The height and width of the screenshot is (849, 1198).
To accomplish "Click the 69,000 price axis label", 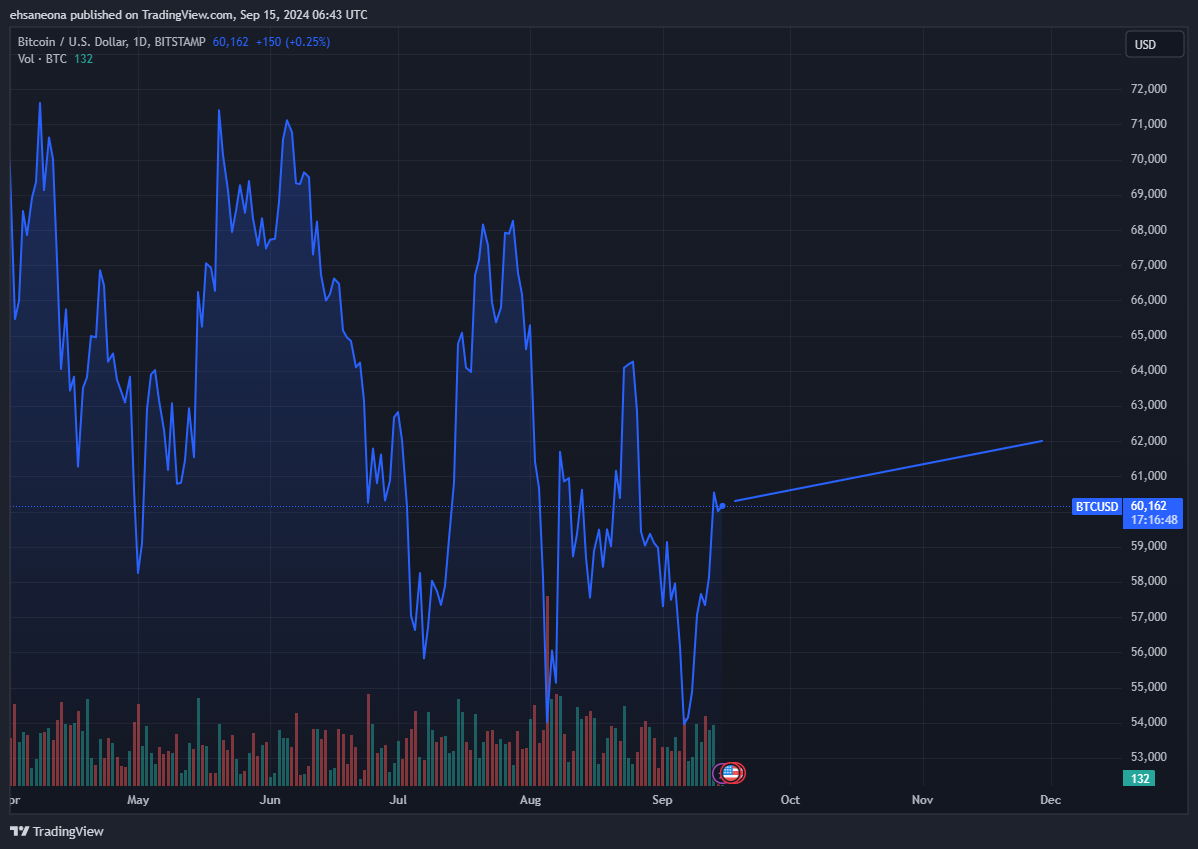I will click(x=1148, y=194).
